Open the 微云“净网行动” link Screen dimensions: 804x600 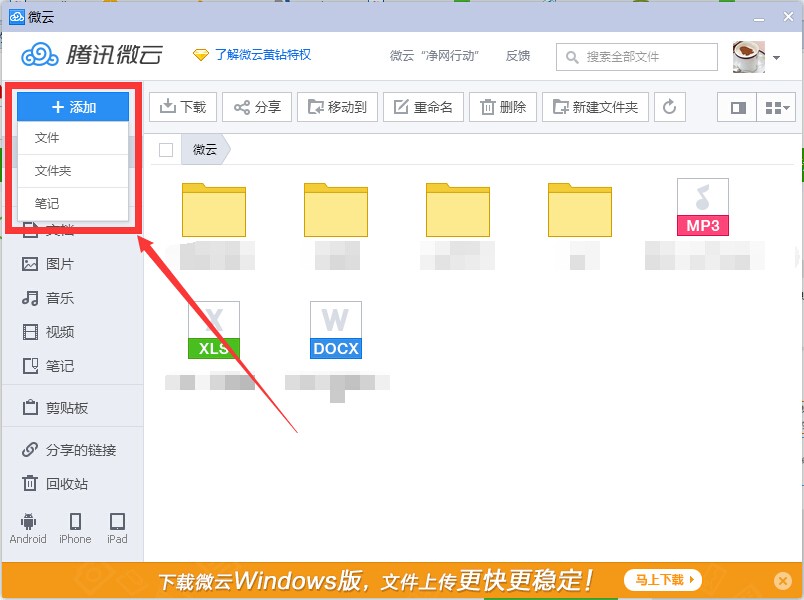pos(434,55)
